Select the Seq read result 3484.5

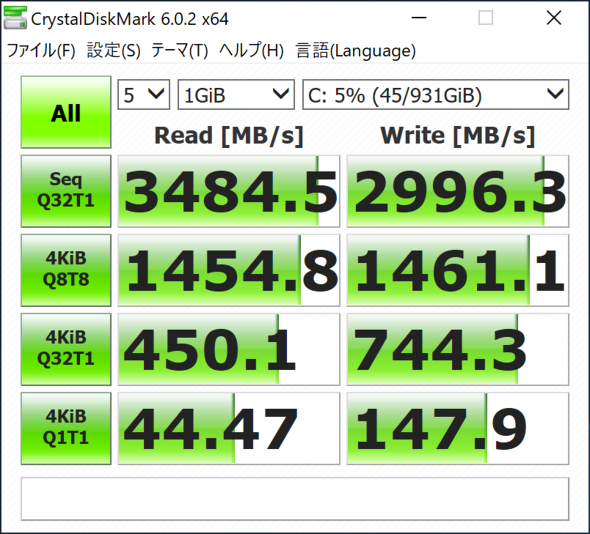[229, 191]
